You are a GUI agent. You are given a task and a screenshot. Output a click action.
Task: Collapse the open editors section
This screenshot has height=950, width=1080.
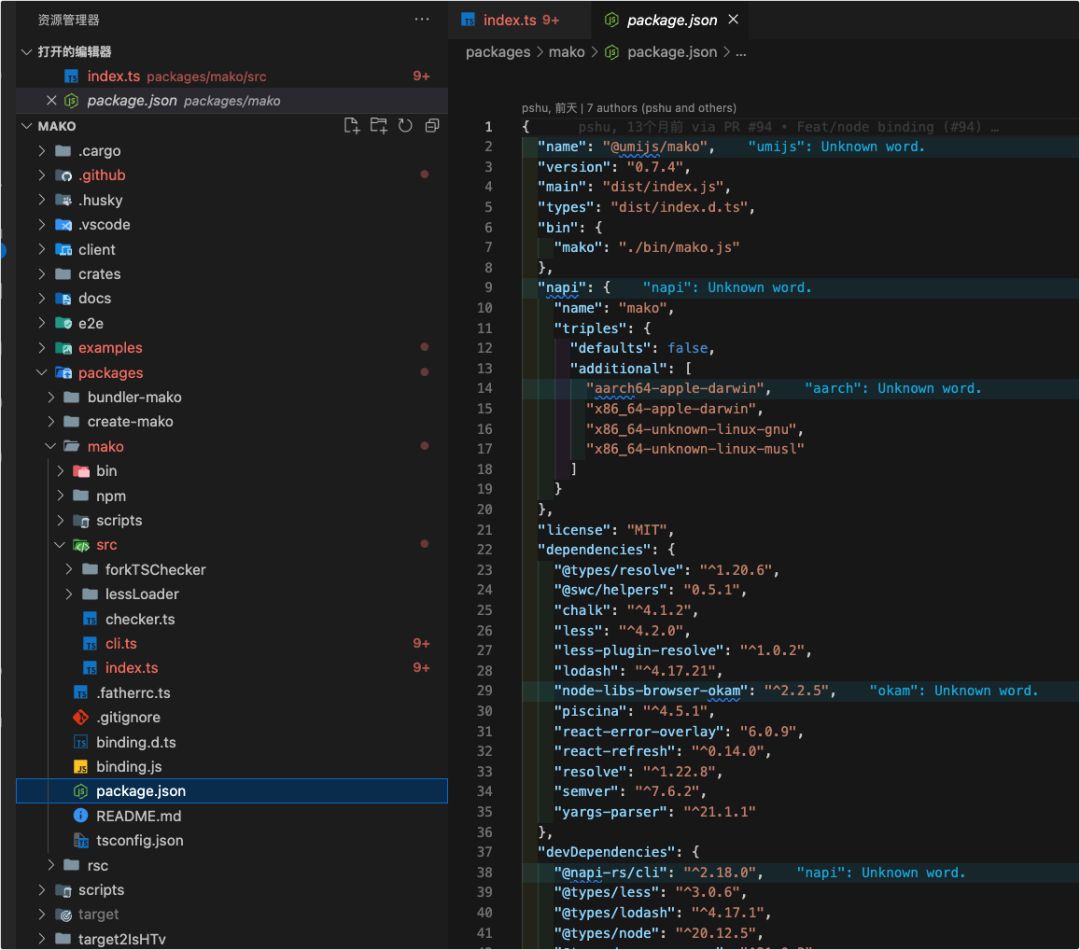click(26, 52)
